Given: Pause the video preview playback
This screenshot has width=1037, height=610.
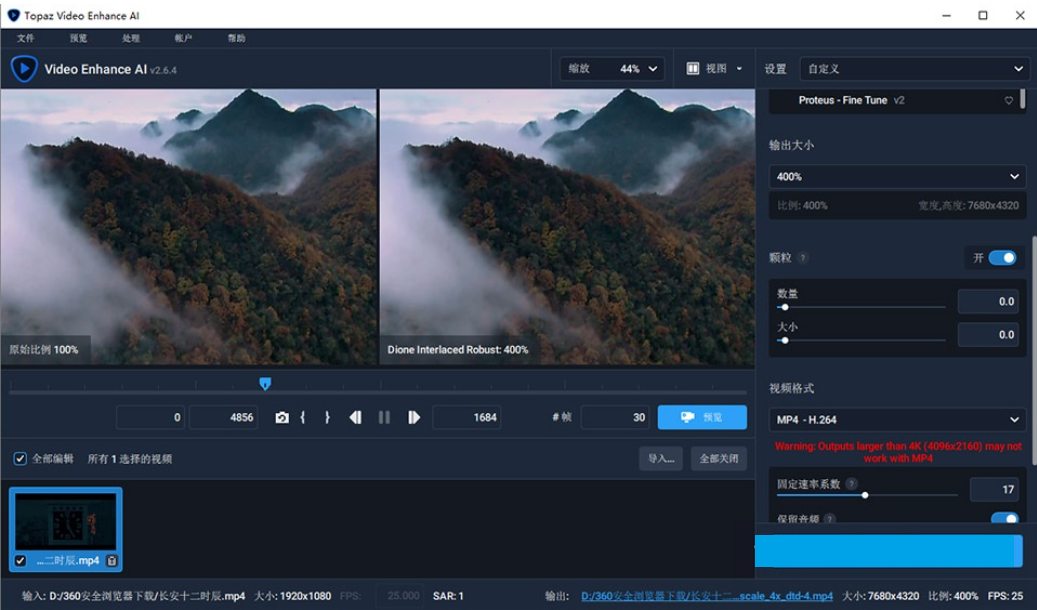Looking at the screenshot, I should [x=385, y=417].
